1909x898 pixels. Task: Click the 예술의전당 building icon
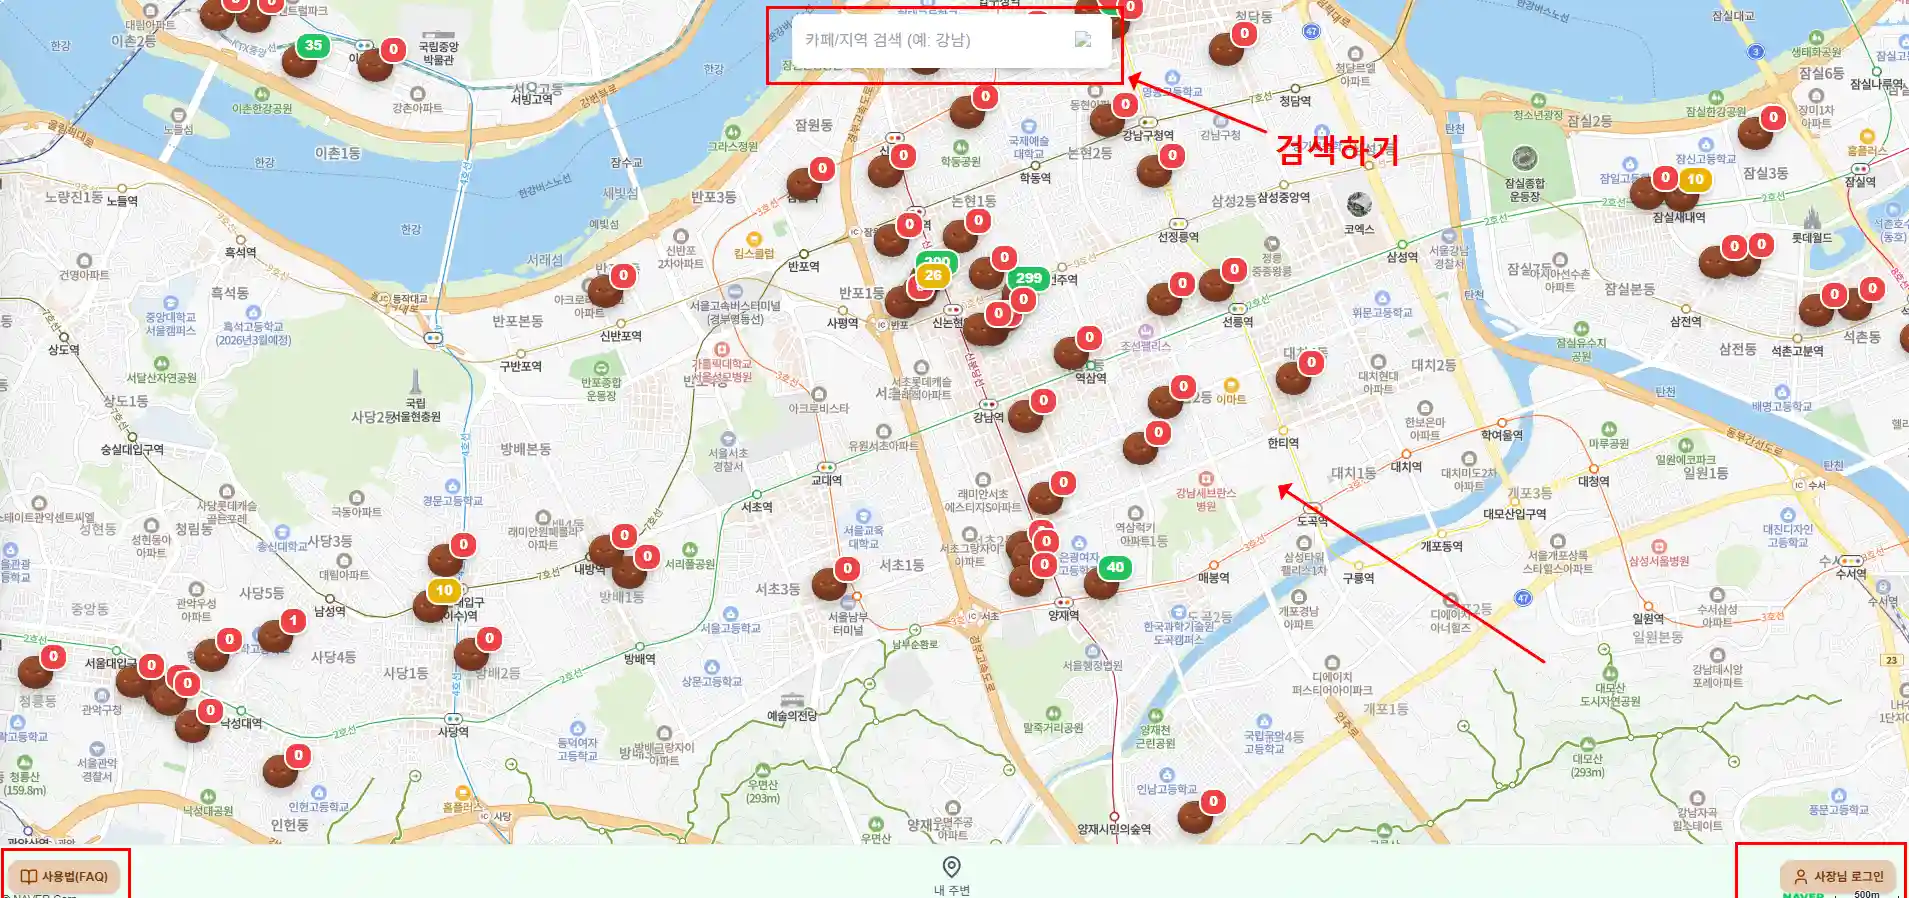[792, 700]
